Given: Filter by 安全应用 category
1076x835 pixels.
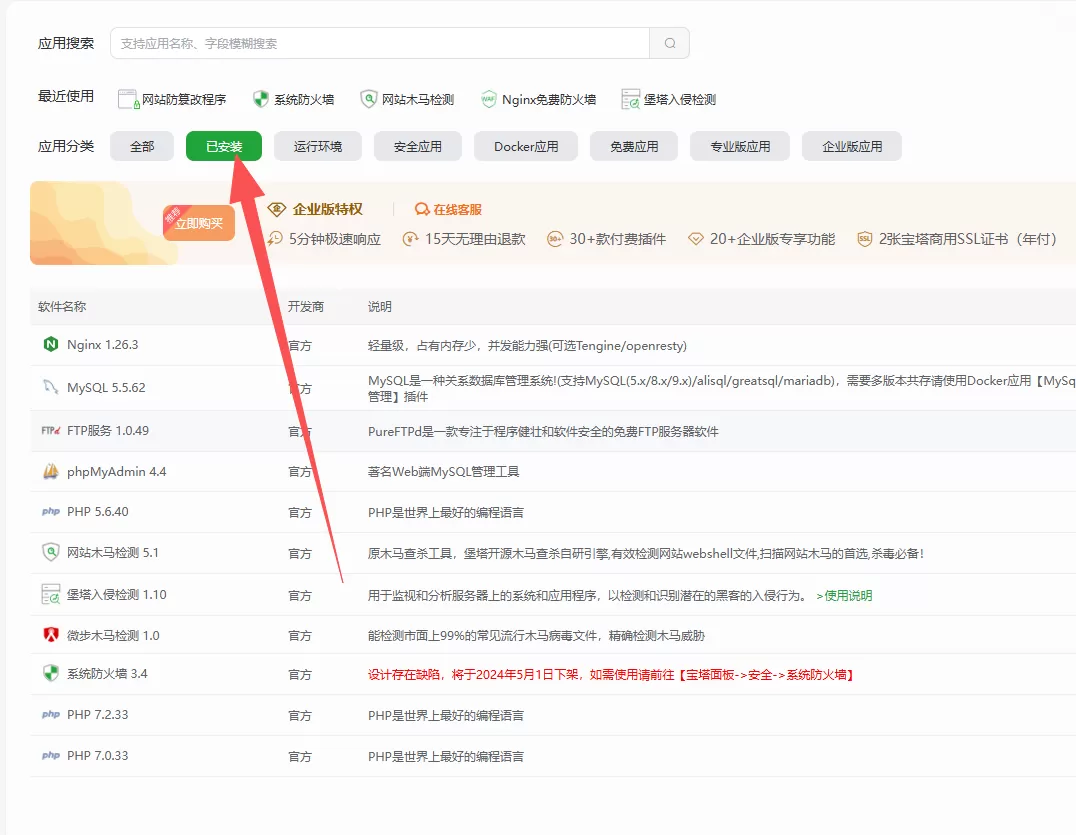Looking at the screenshot, I should (x=418, y=146).
